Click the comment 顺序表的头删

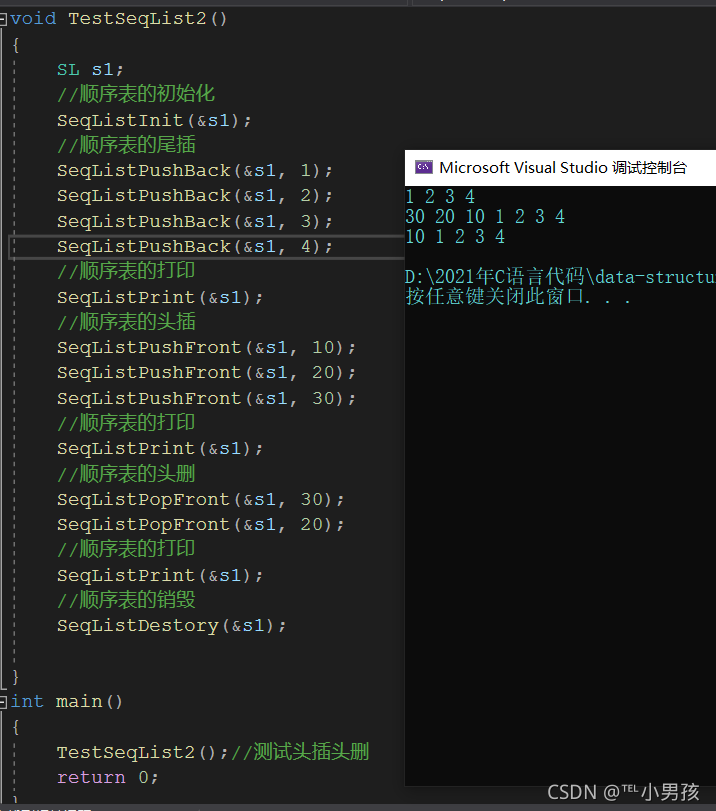[126, 474]
